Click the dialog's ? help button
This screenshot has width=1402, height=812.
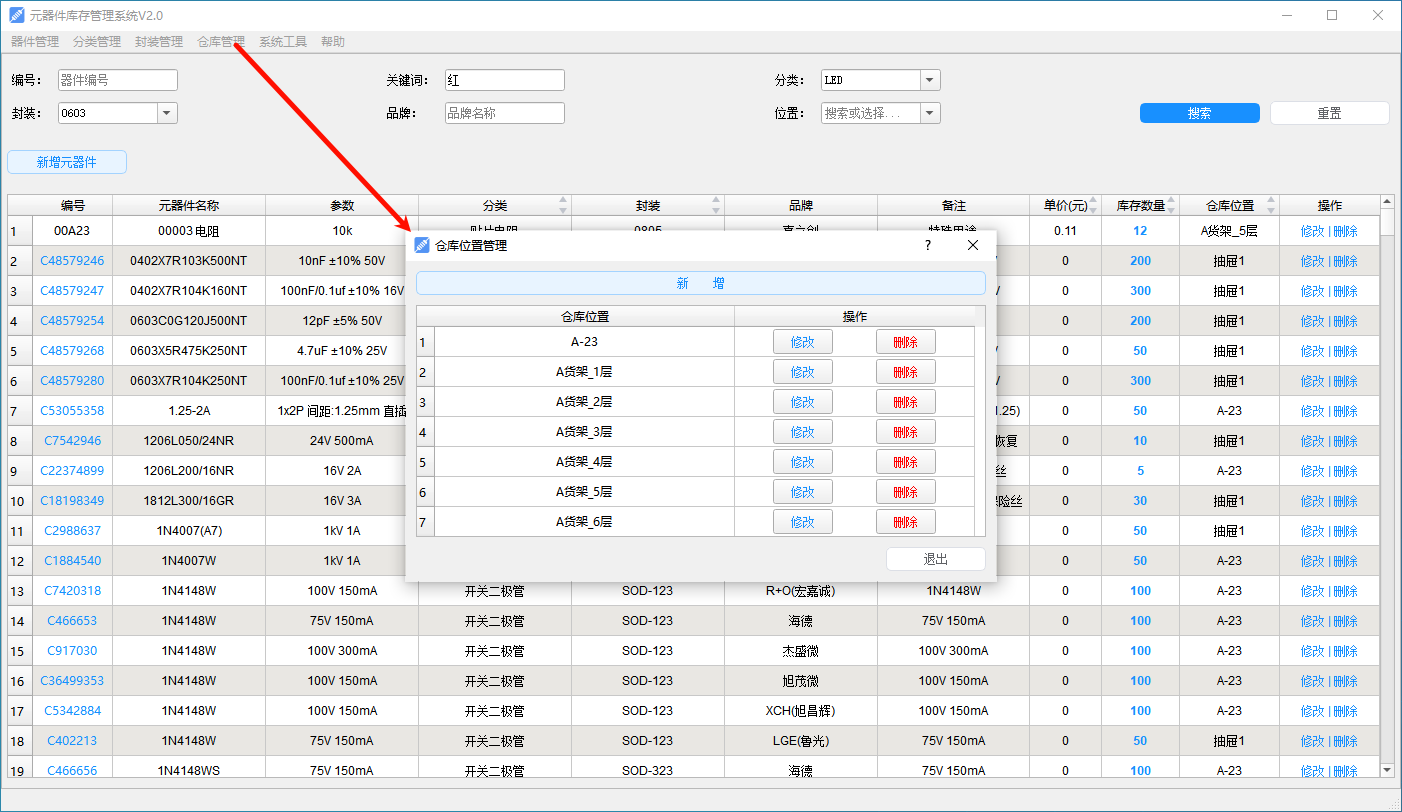pos(928,245)
